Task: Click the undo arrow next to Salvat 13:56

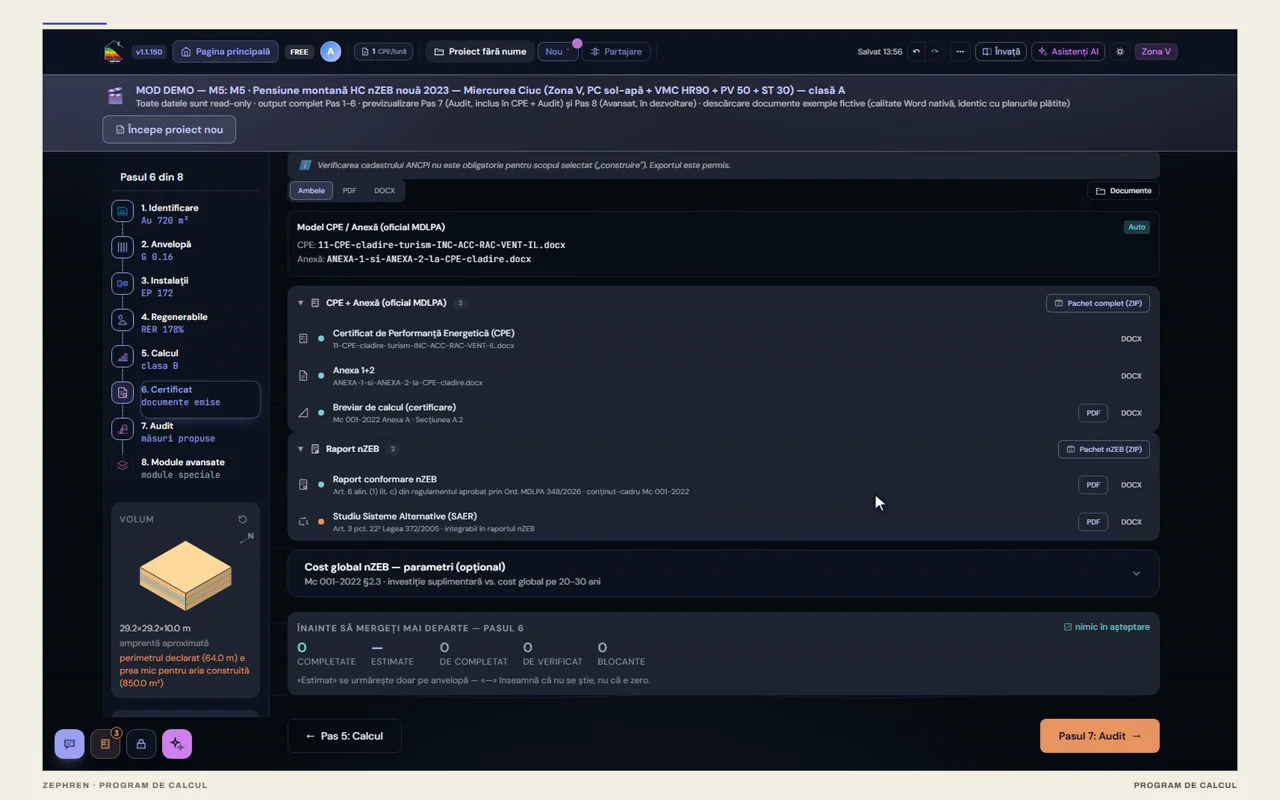Action: pos(916,52)
